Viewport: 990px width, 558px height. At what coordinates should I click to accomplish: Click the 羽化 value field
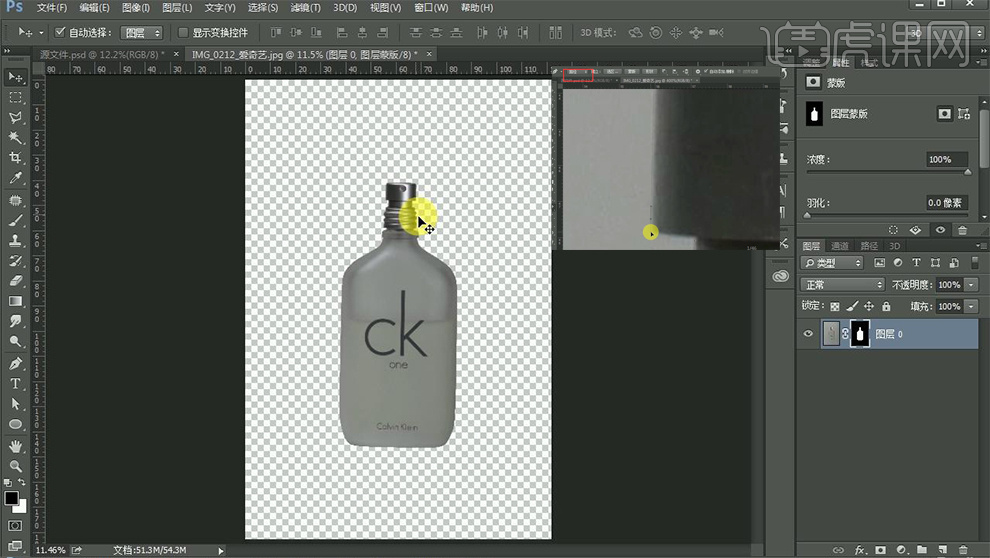point(946,203)
